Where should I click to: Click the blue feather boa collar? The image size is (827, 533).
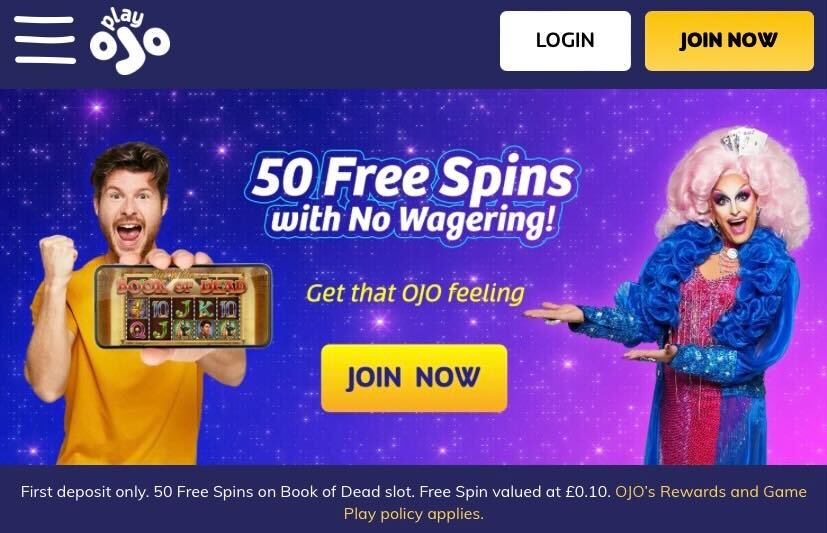point(723,285)
